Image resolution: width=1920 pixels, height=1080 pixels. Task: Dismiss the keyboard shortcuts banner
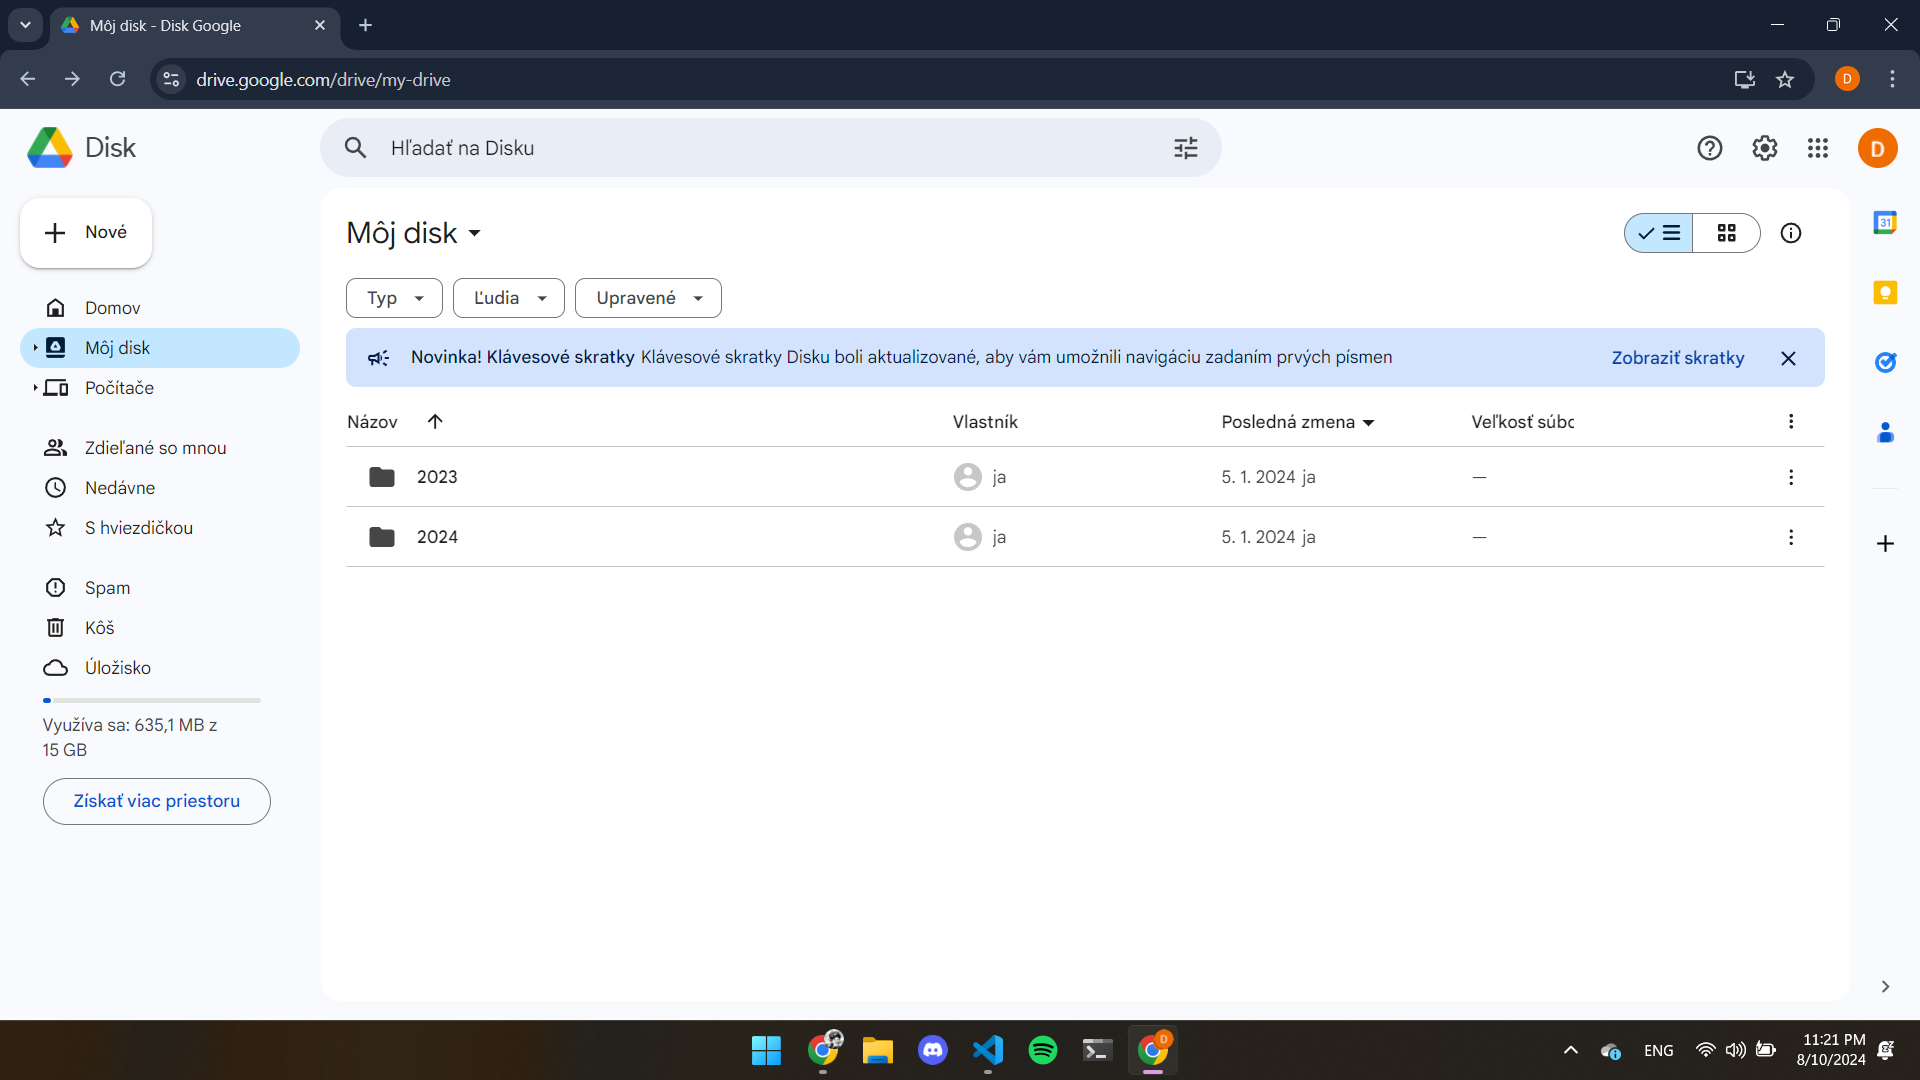1788,358
